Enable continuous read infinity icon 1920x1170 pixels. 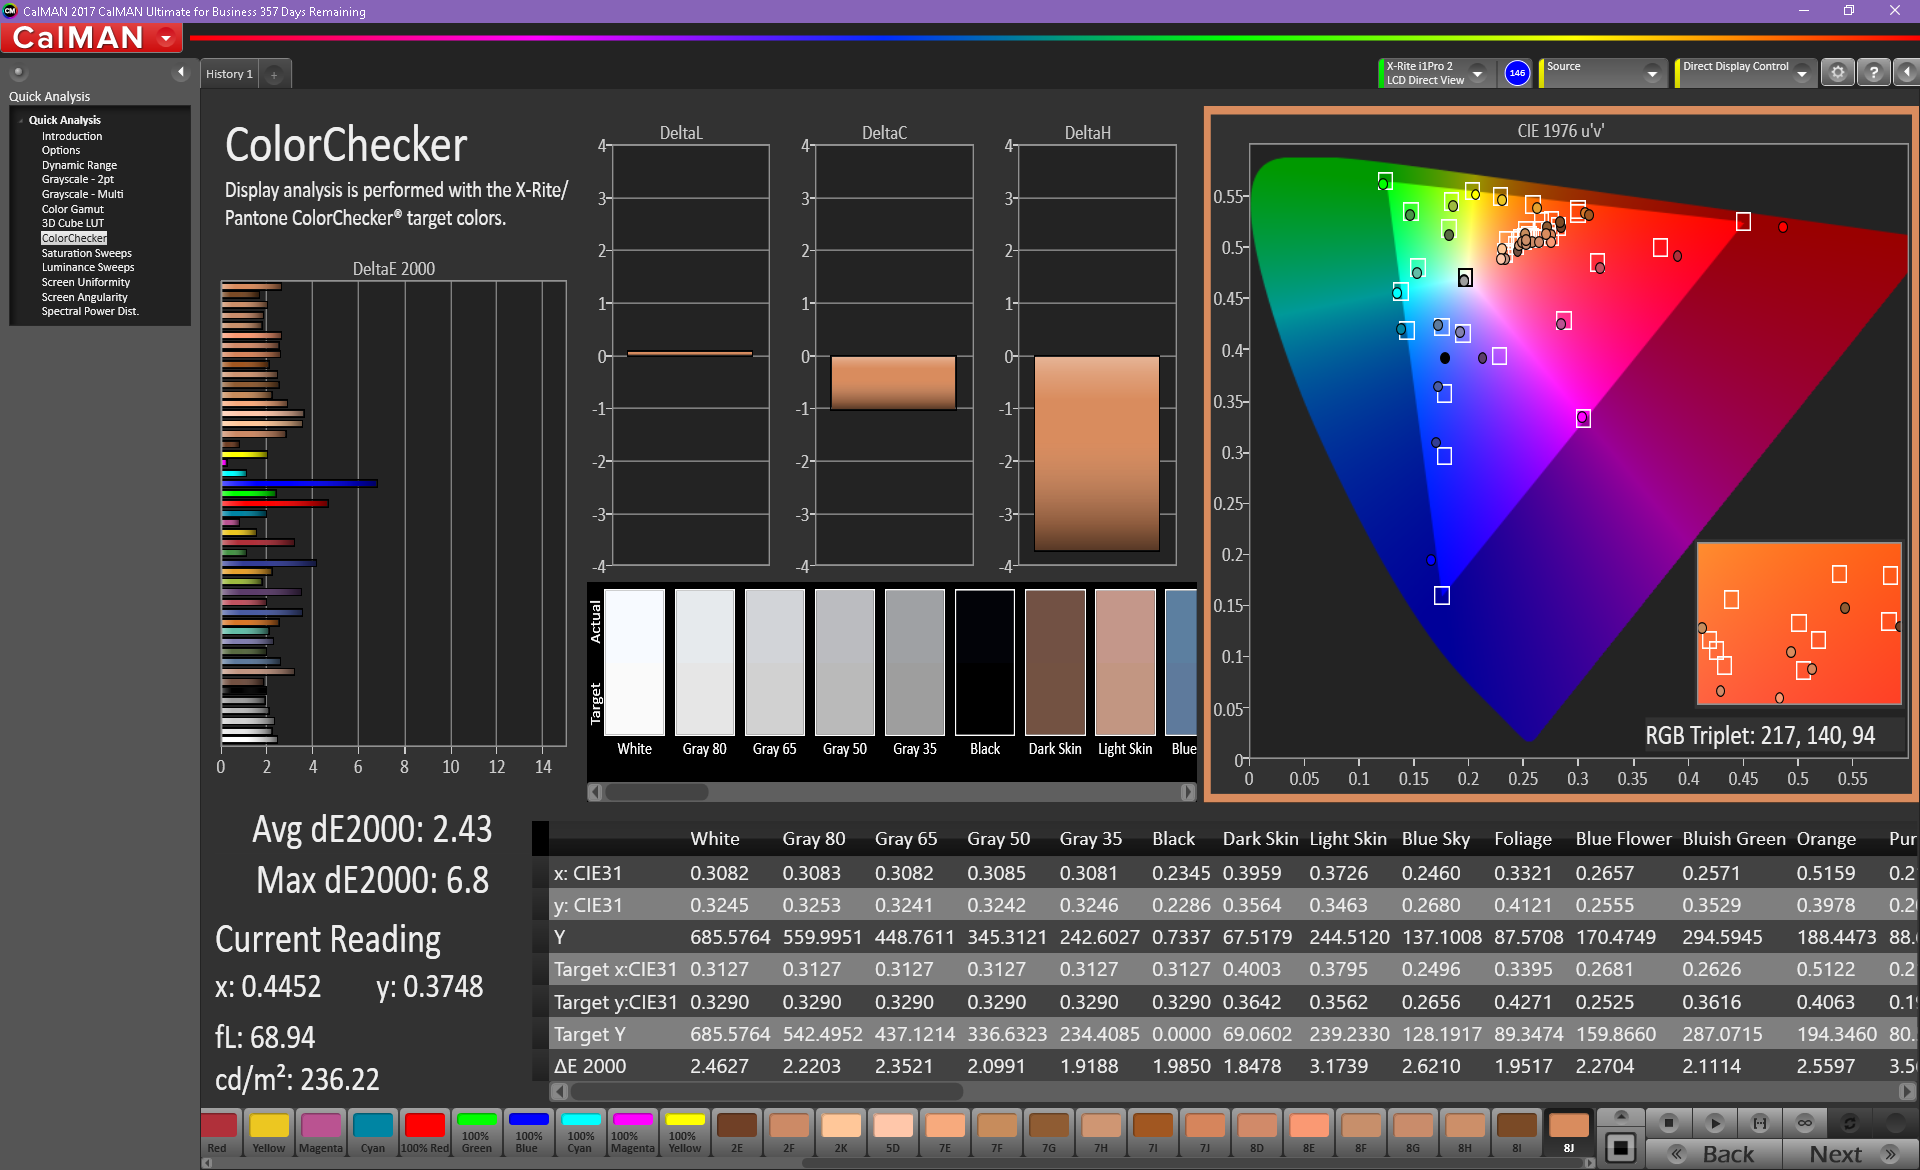[1805, 1123]
